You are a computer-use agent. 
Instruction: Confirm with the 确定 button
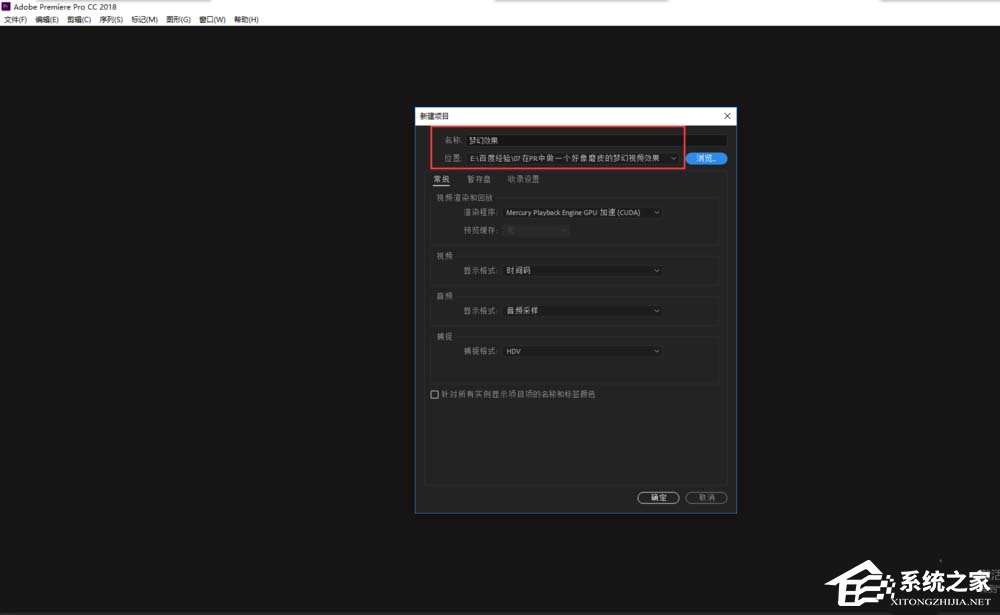tap(658, 498)
